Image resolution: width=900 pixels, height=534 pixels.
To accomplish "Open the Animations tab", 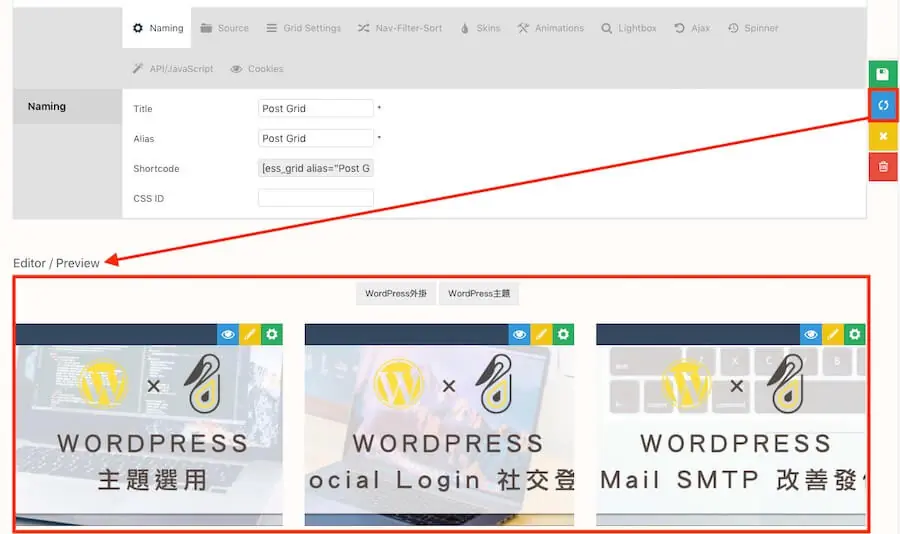I will pos(550,28).
